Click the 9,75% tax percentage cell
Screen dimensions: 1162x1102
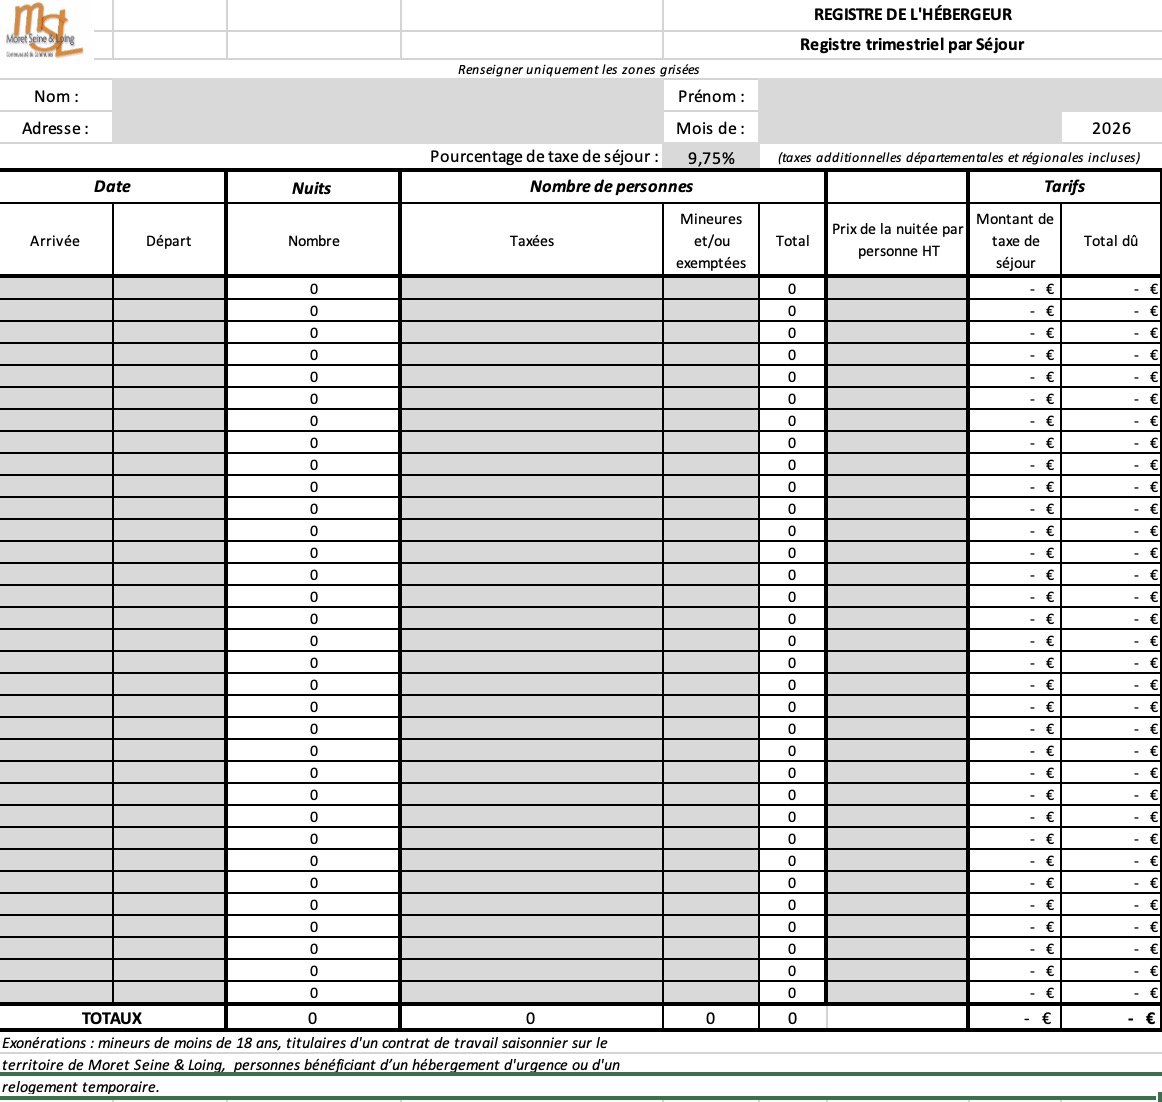(x=711, y=158)
